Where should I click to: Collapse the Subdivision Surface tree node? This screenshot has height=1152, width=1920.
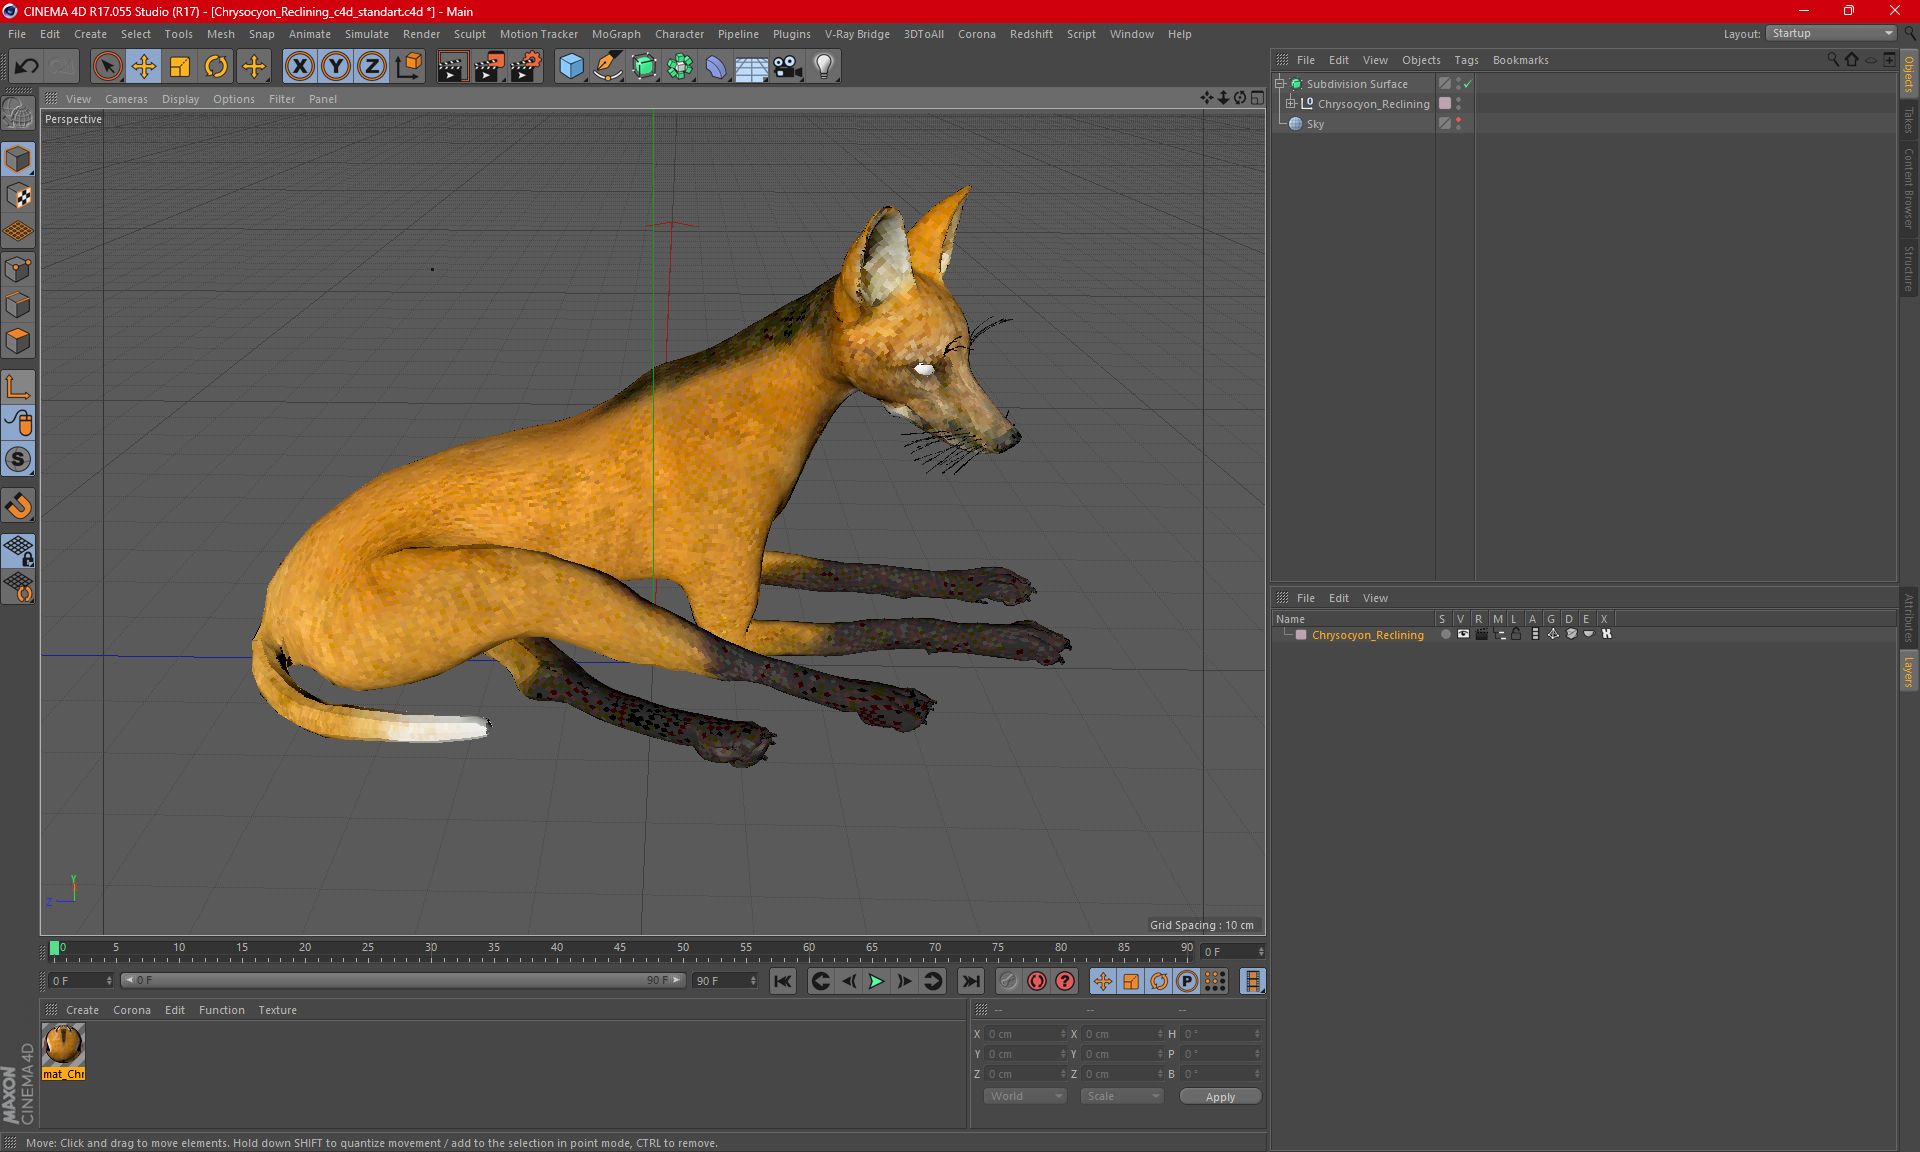tap(1280, 84)
